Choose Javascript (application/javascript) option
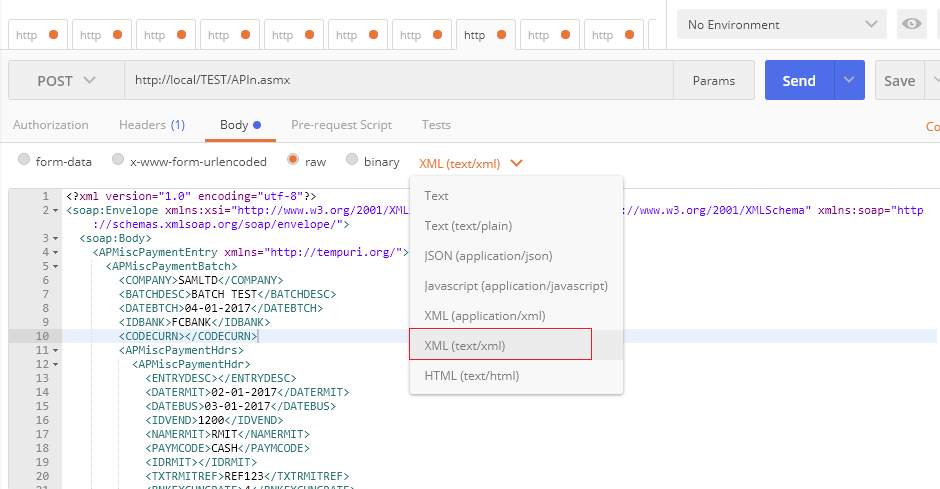Image resolution: width=940 pixels, height=489 pixels. [516, 285]
